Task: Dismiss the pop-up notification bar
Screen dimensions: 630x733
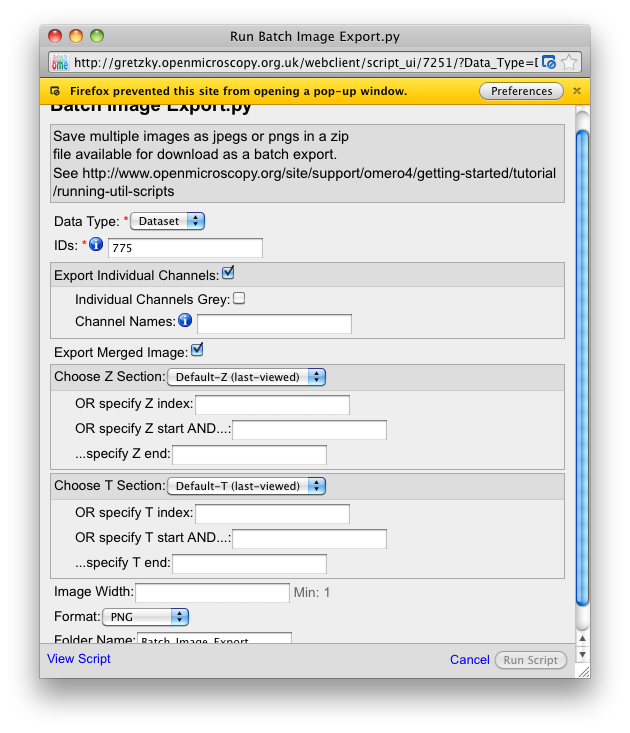Action: pyautogui.click(x=577, y=91)
